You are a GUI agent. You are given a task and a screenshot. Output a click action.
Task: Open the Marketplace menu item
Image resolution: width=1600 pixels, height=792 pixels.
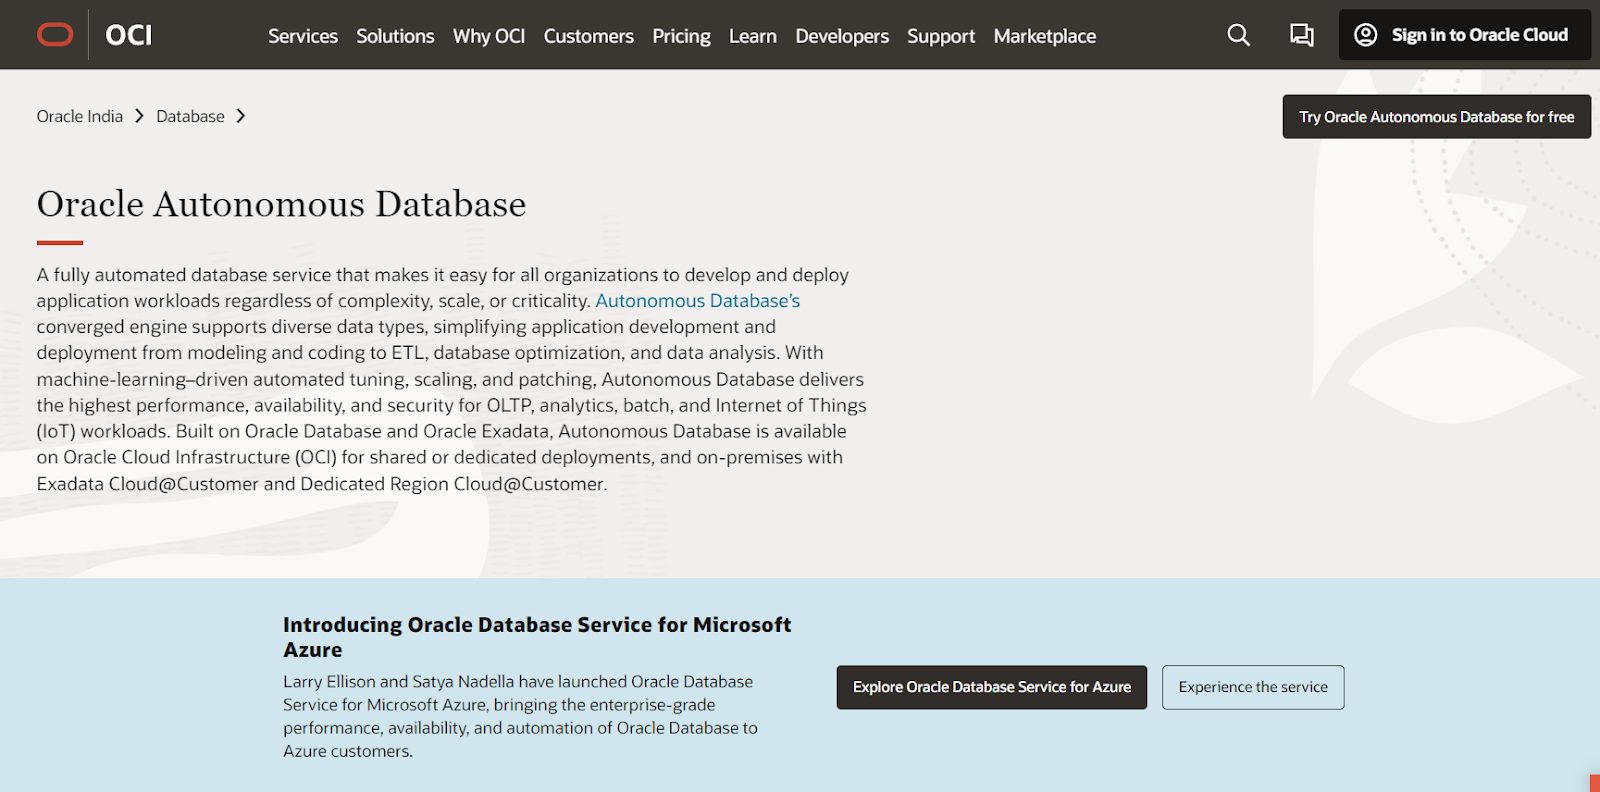point(1045,36)
